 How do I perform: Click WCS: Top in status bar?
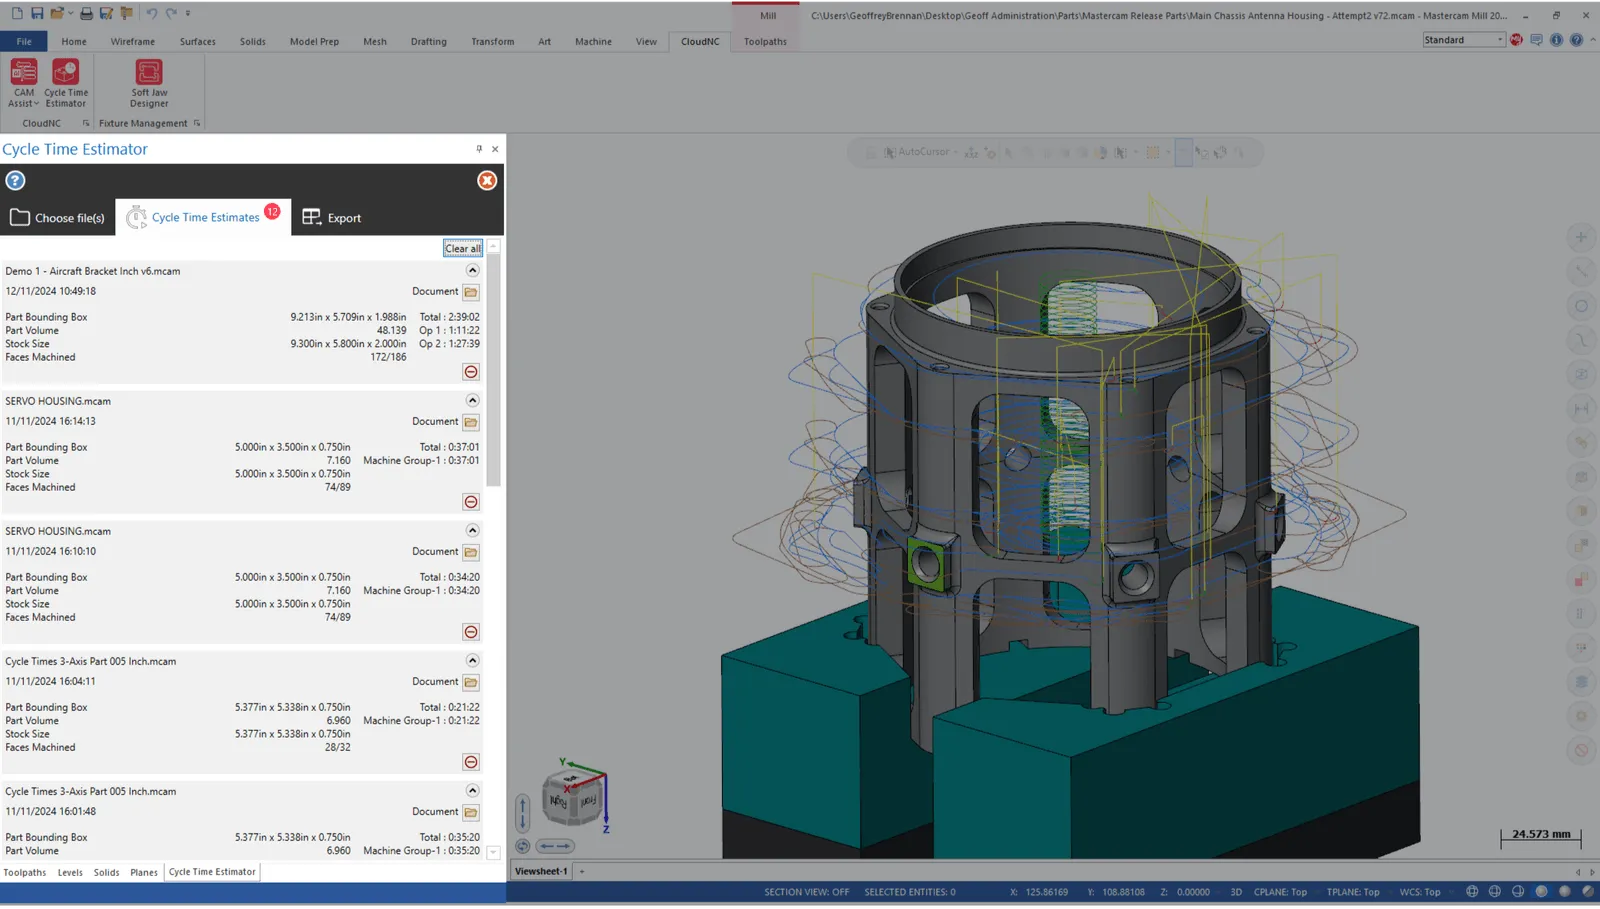(x=1420, y=892)
